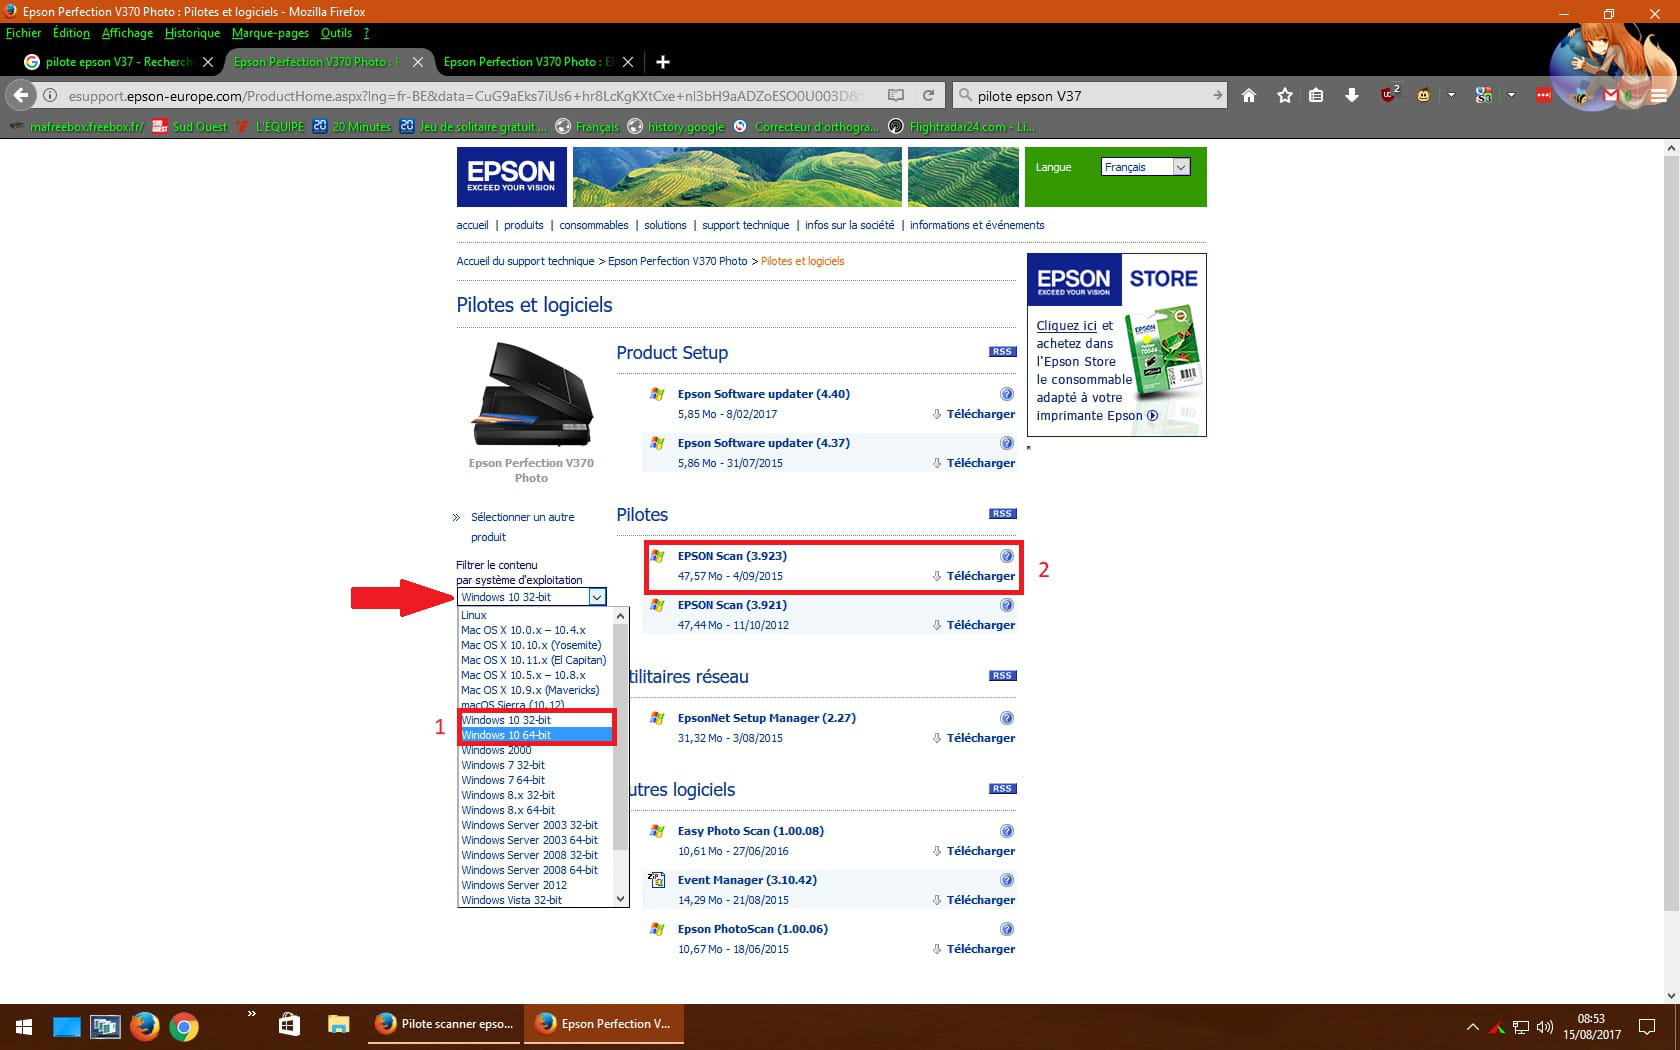1680x1050 pixels.
Task: Open the Fichier menu
Action: coord(23,33)
